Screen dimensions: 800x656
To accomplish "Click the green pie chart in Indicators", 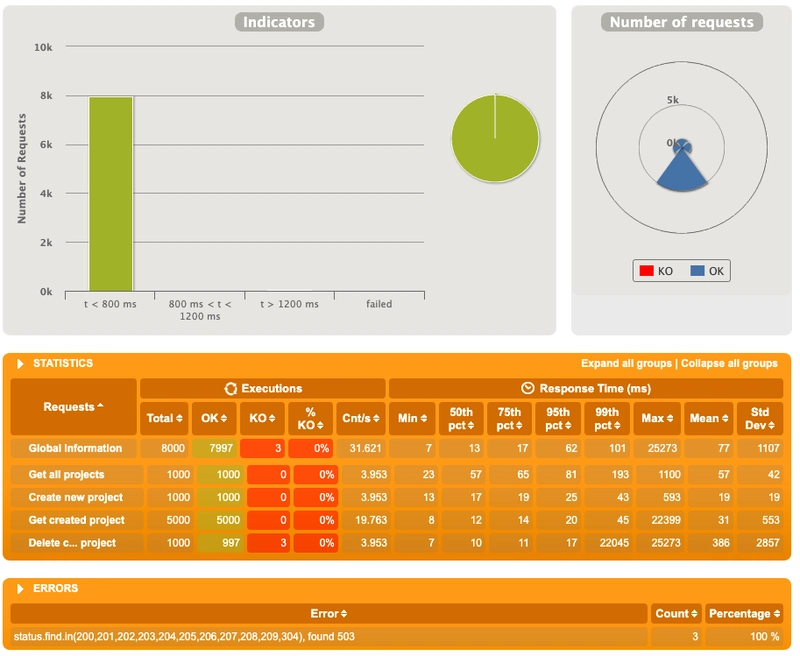I will tap(495, 139).
